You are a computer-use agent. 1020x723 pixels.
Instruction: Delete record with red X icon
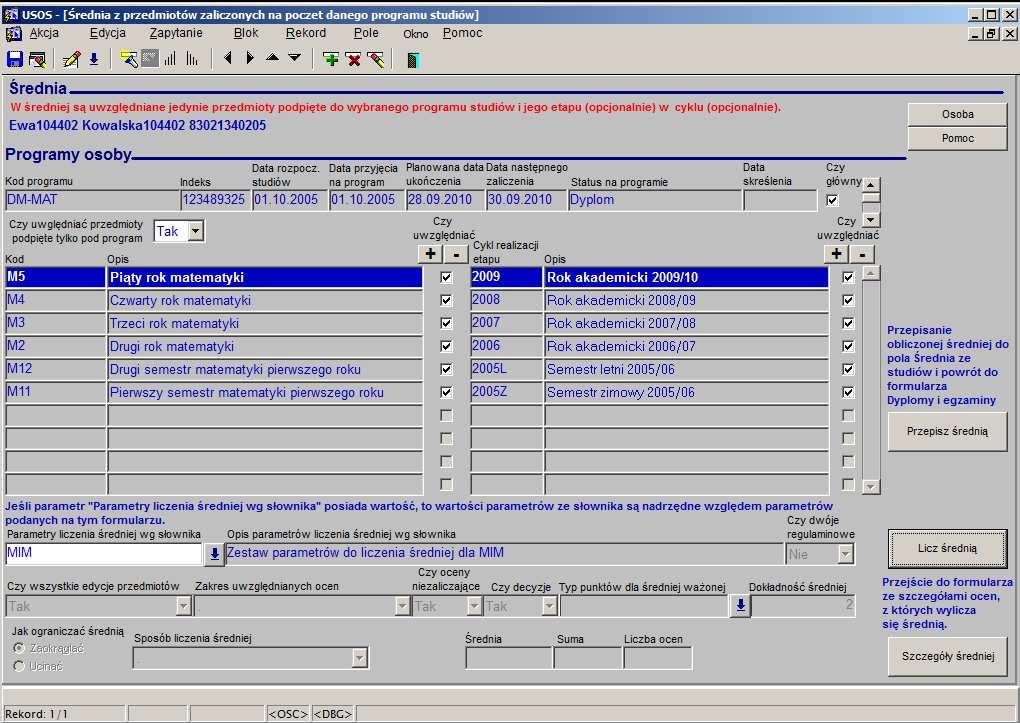click(x=353, y=59)
